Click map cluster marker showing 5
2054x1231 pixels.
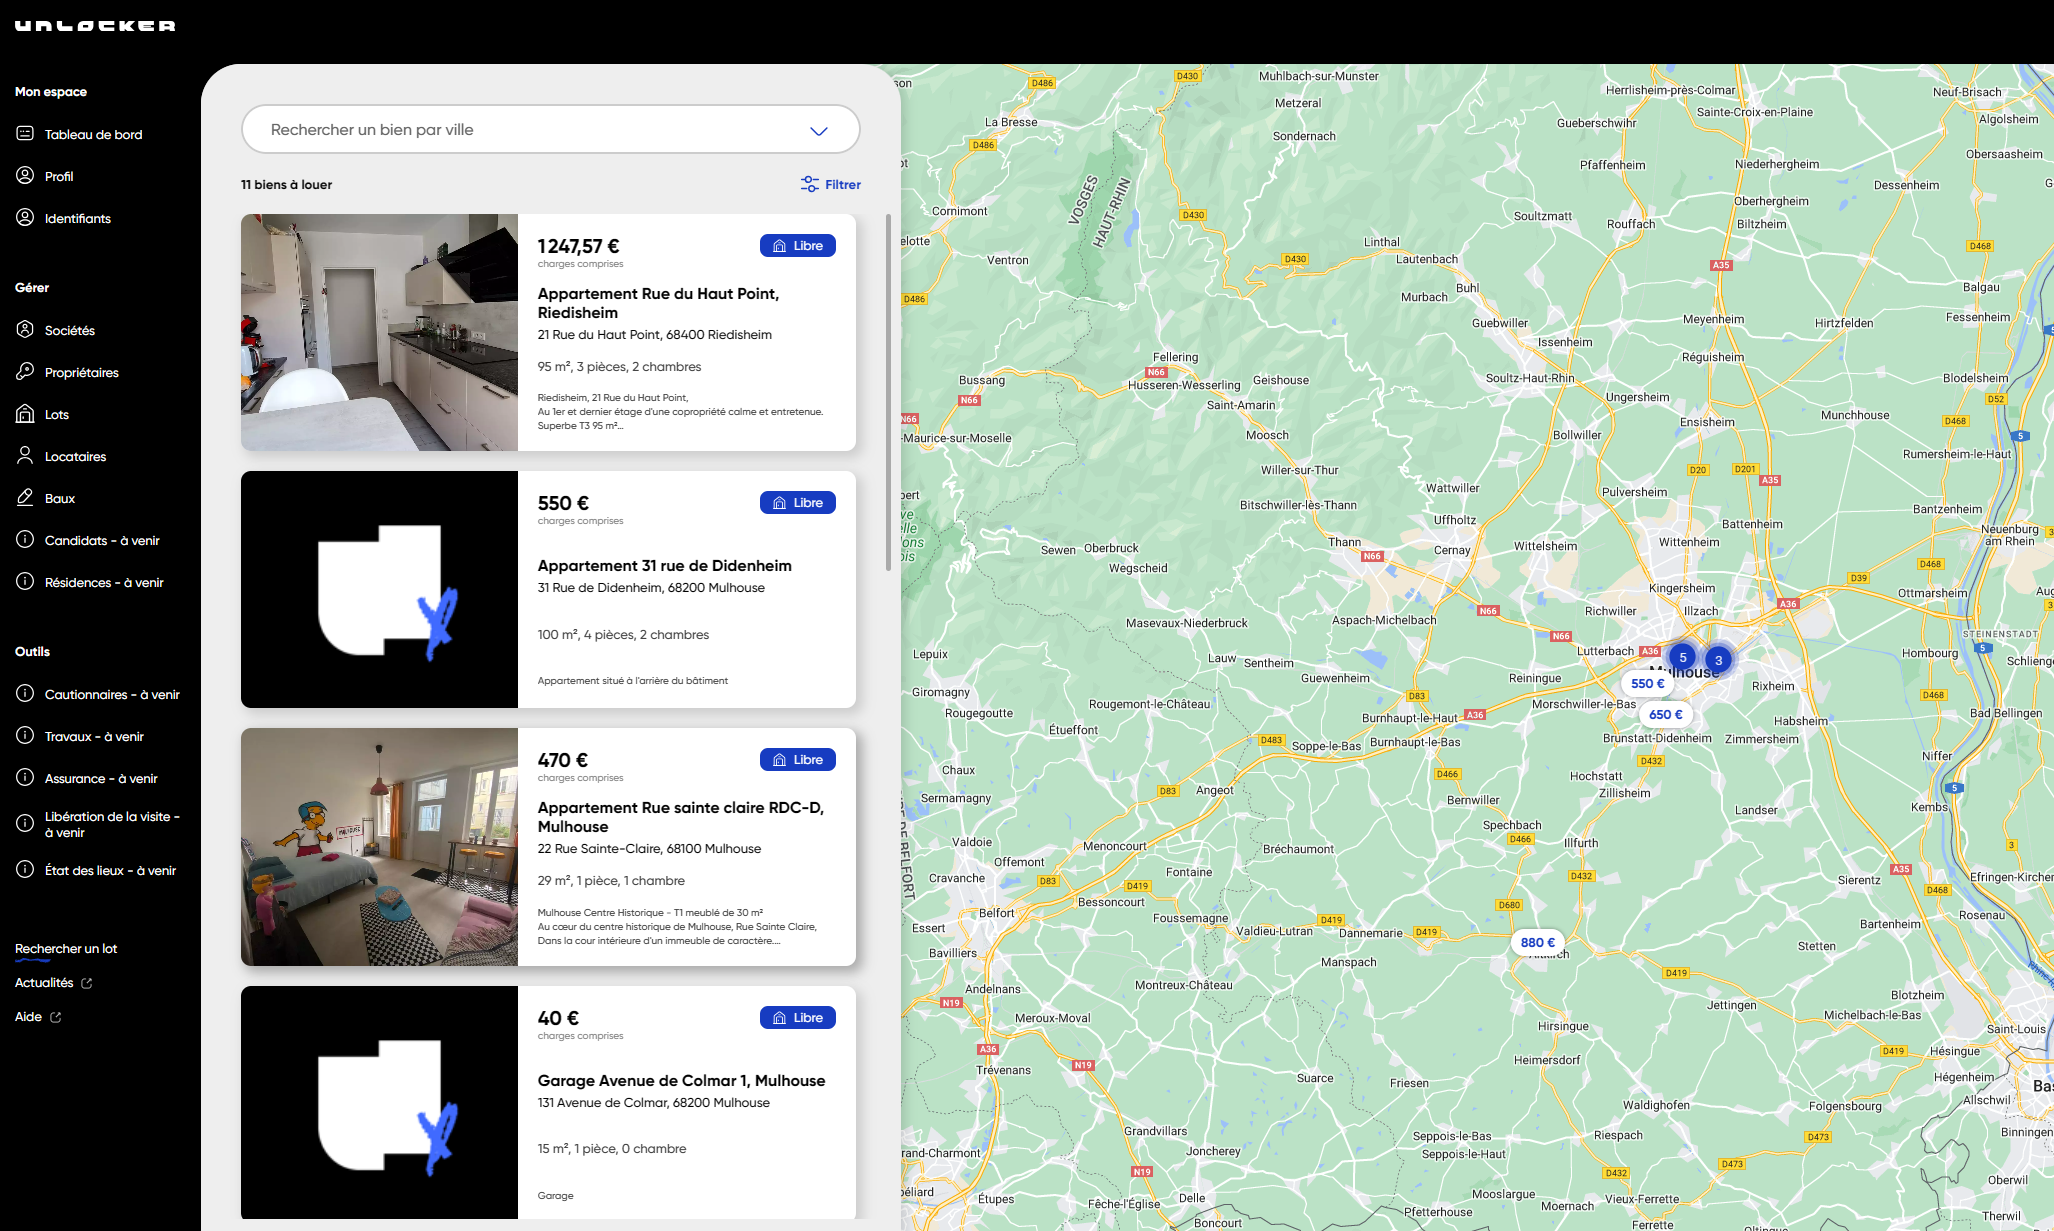coord(1682,657)
